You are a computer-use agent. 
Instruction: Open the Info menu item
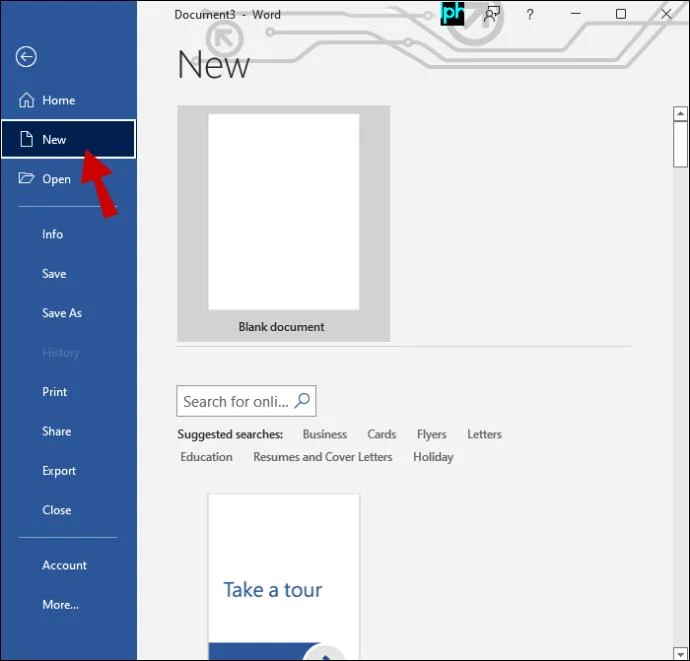pos(52,234)
